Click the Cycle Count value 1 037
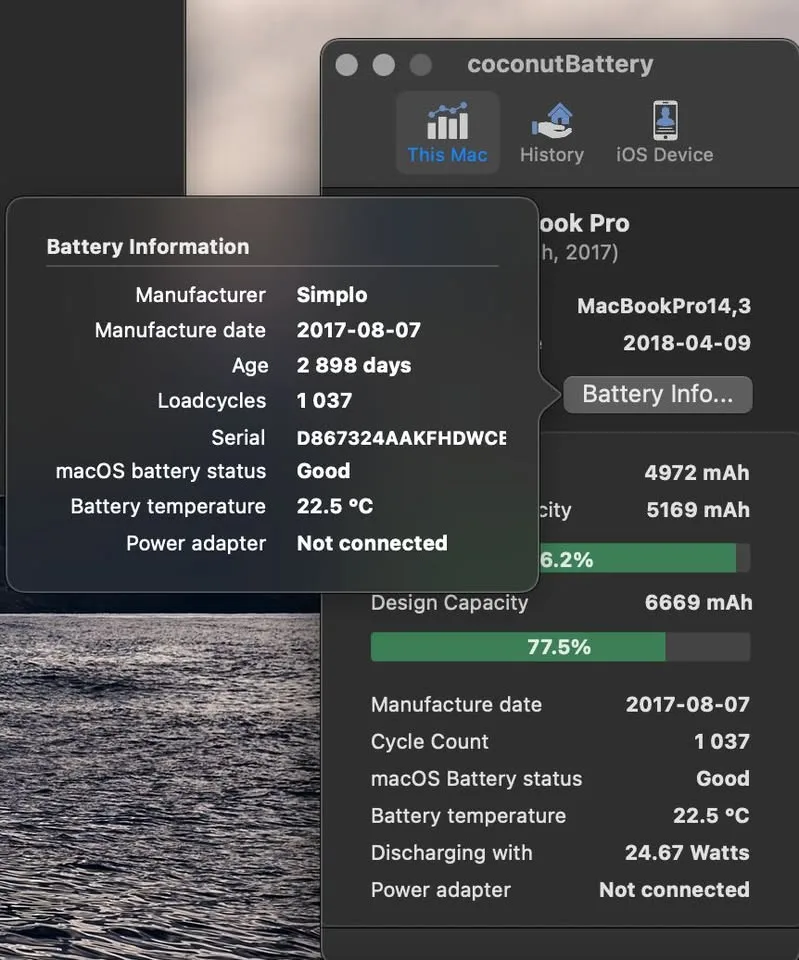Screen dimensions: 799x960 (722, 742)
